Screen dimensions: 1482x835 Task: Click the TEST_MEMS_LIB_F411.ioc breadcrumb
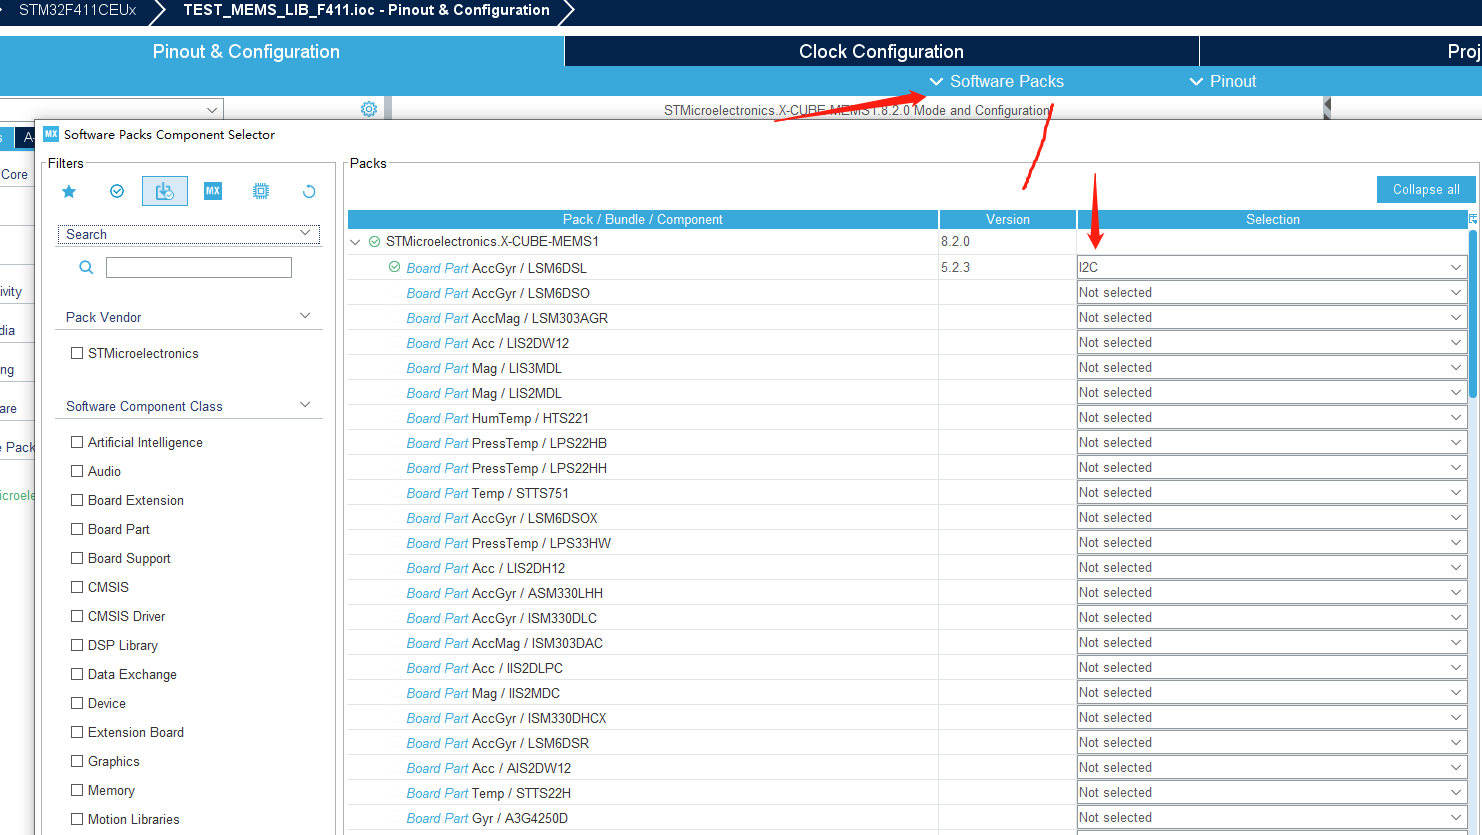[x=366, y=10]
